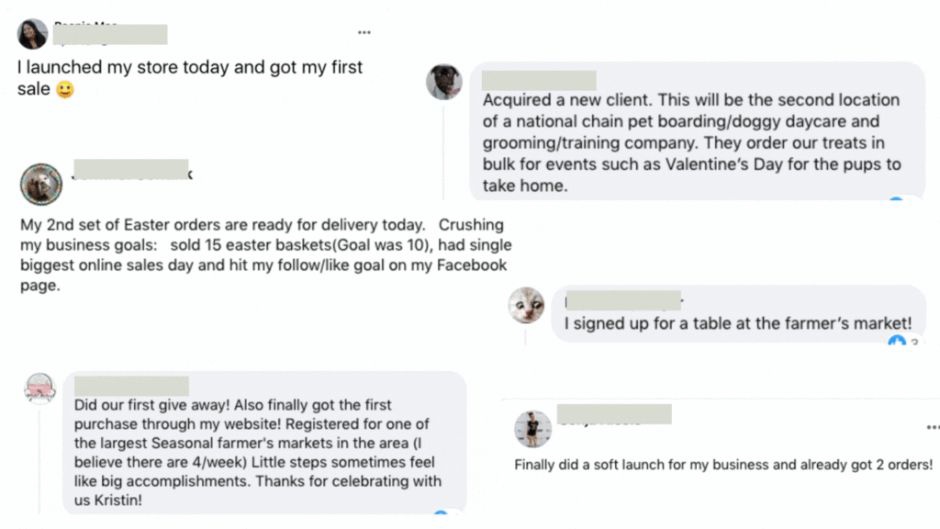940x529 pixels.
Task: Click the avatar on the soft launch post
Action: [533, 428]
